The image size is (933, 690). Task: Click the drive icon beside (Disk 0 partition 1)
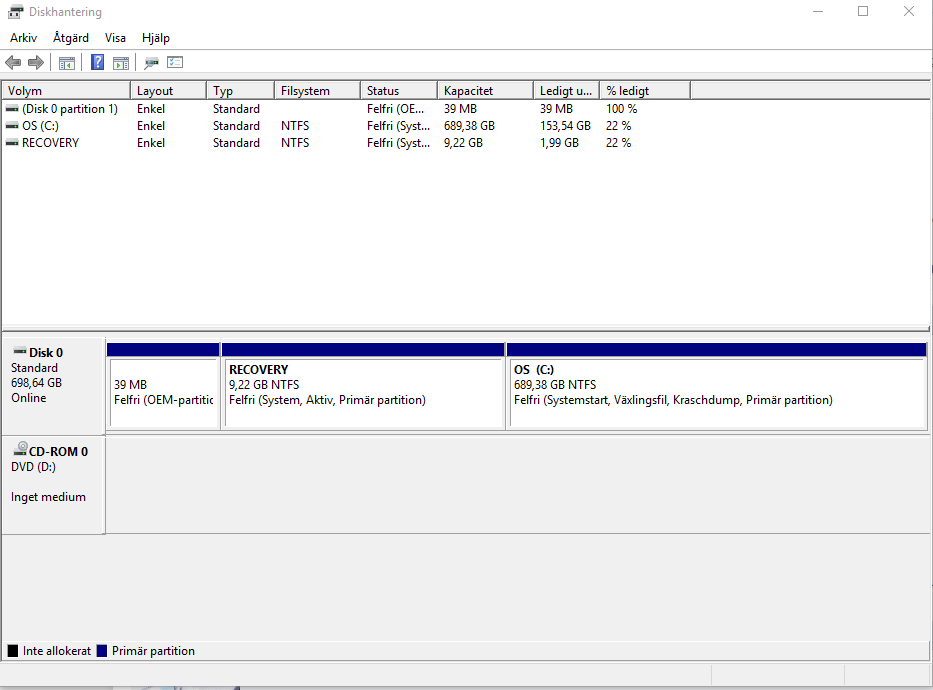click(x=12, y=109)
